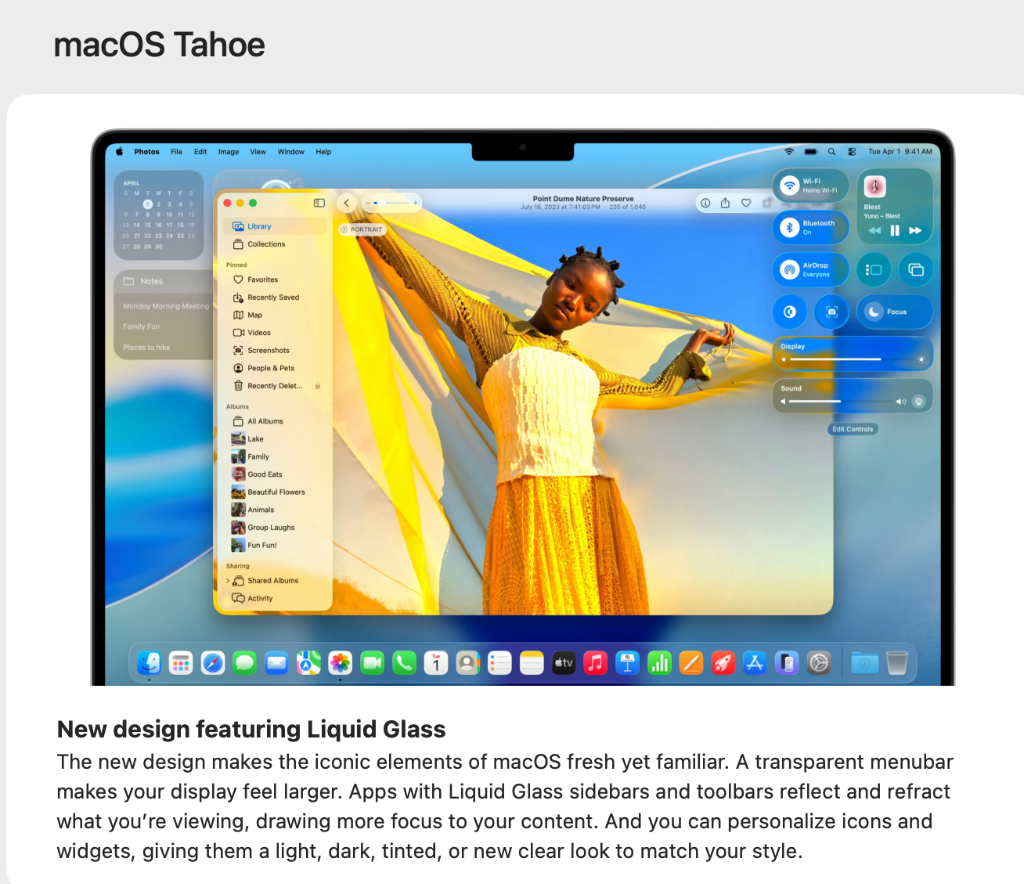The height and width of the screenshot is (884, 1024).
Task: Launch Safari from the Dock
Action: point(213,663)
